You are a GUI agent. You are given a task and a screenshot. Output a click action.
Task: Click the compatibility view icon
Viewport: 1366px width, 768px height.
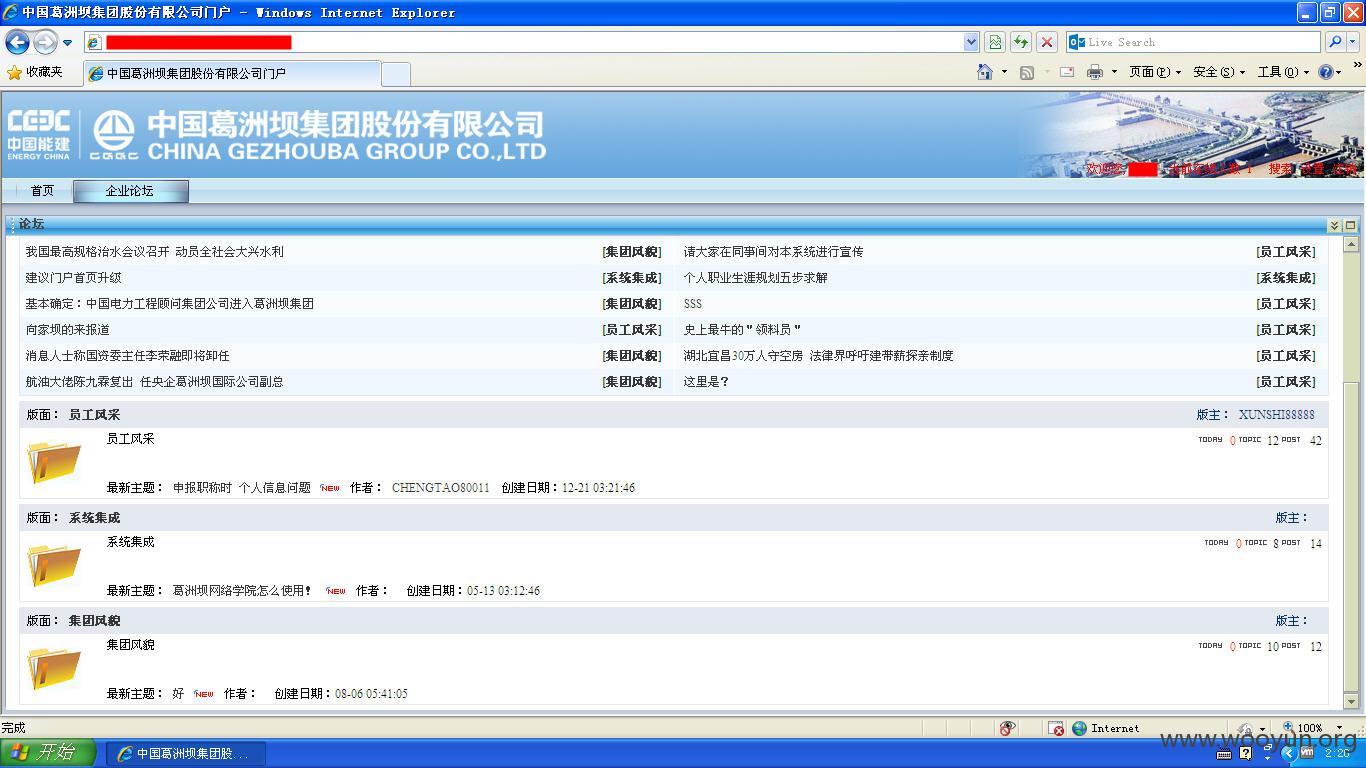click(995, 42)
